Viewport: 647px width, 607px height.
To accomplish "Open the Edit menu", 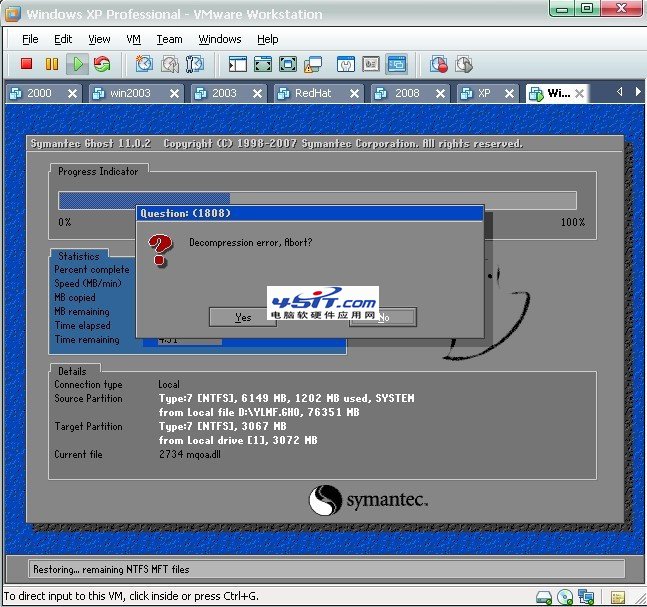I will (63, 39).
